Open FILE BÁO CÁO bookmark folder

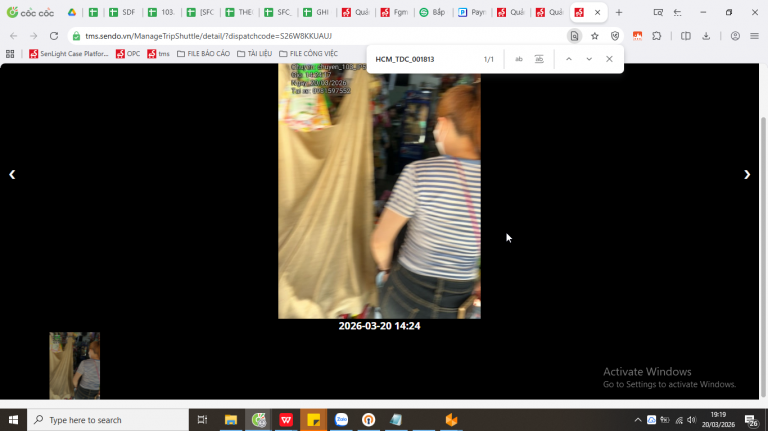pyautogui.click(x=203, y=54)
